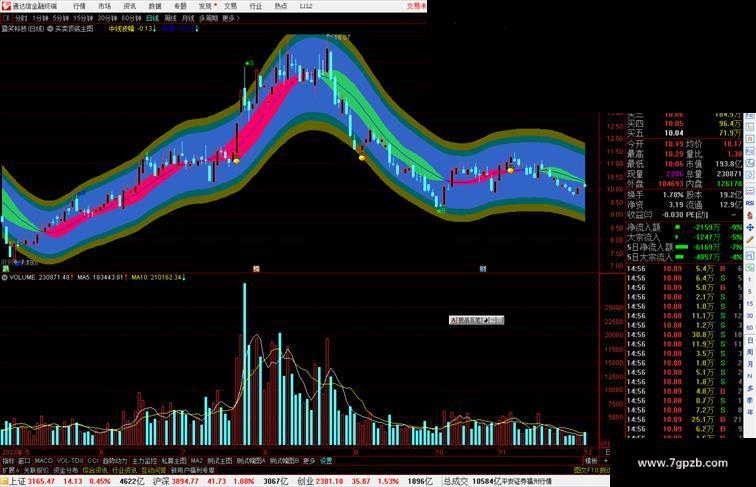Click the 1-minute button in the right toolbar

750,280
